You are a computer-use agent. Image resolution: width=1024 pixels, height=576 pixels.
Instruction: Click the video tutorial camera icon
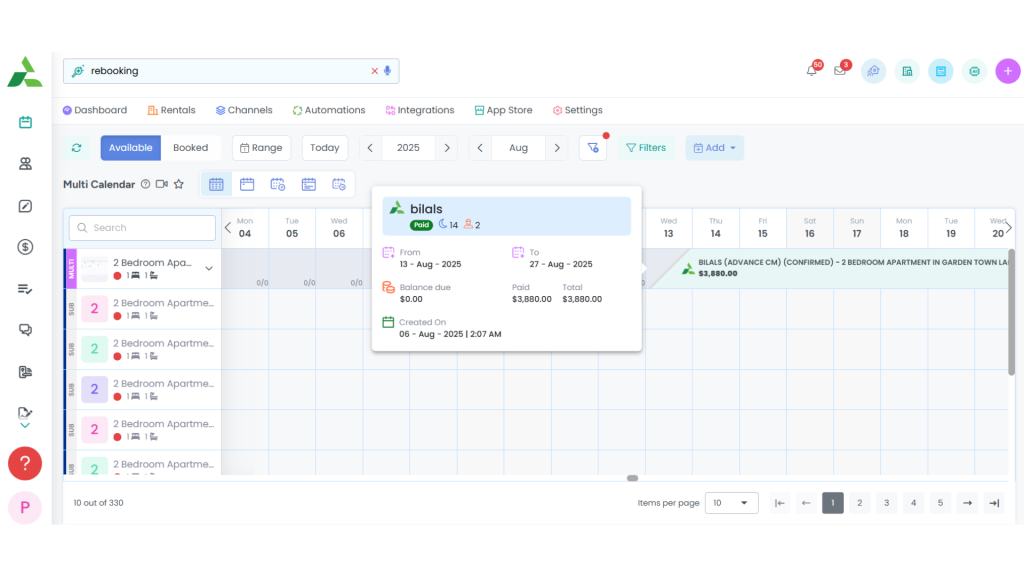[162, 184]
